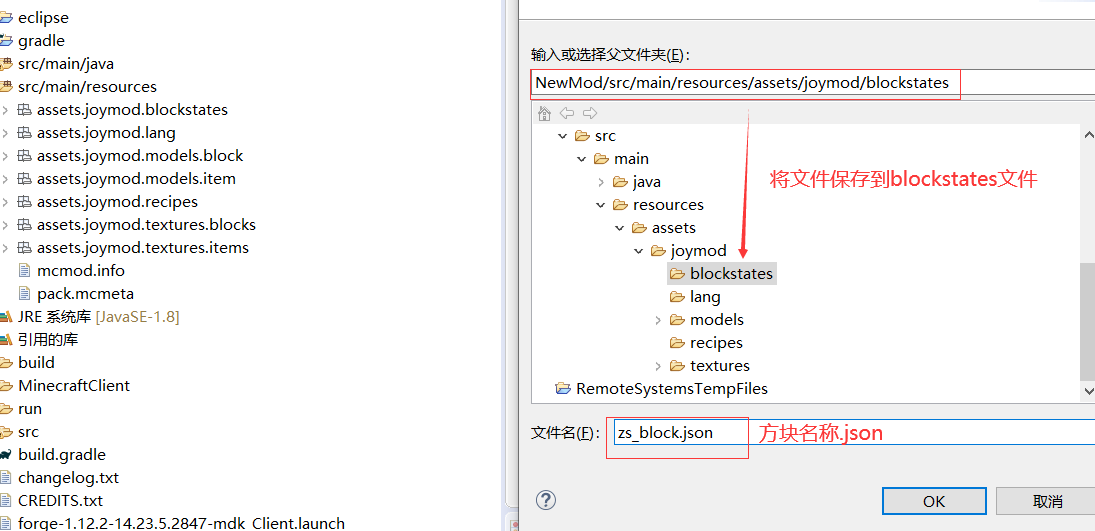Select 引用的库 entry in explorer

[x=48, y=340]
